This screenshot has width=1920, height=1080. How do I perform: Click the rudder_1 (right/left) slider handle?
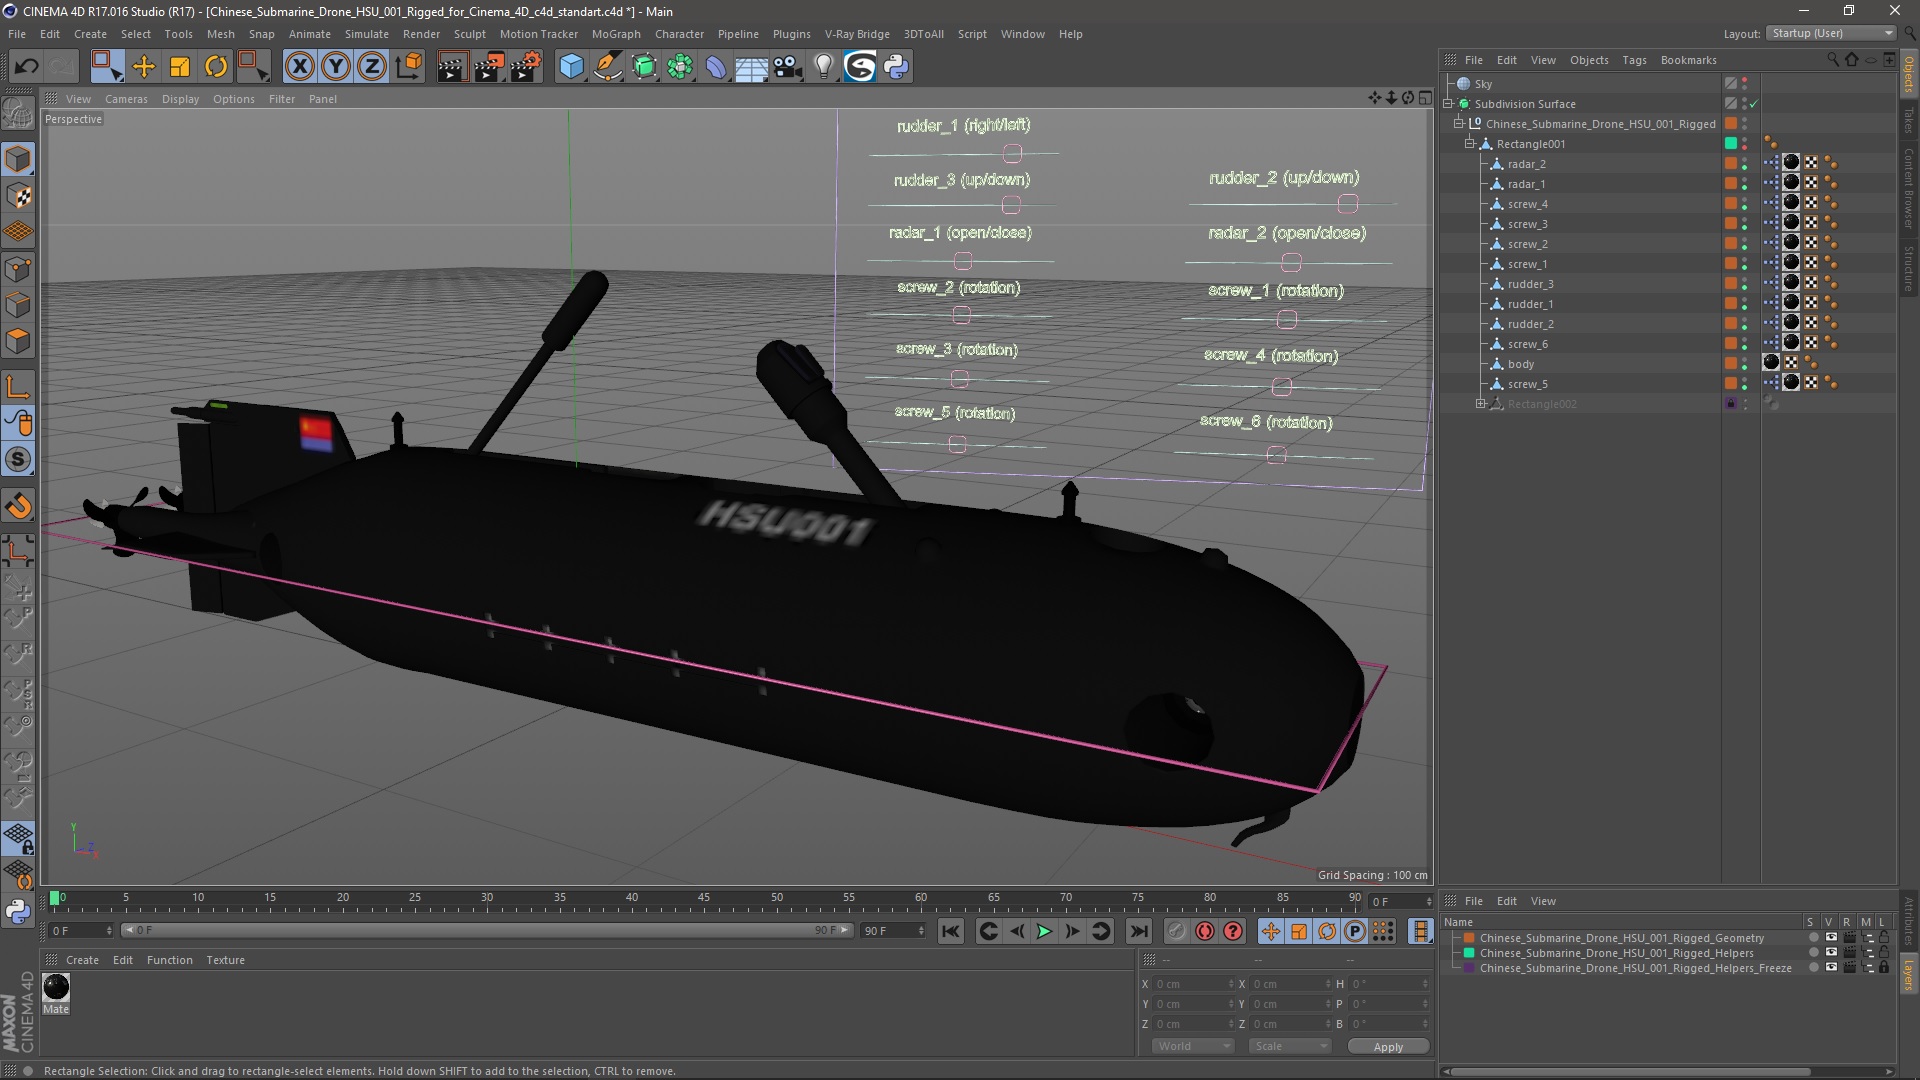(x=1012, y=153)
